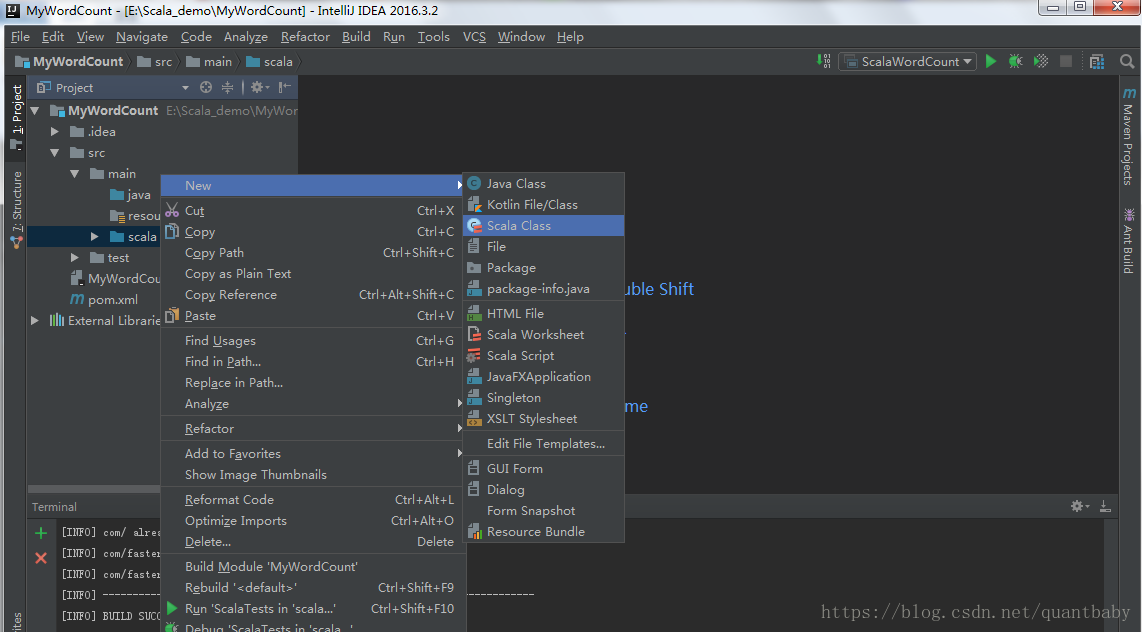This screenshot has width=1142, height=632.
Task: Open Project panel gear settings
Action: [x=259, y=87]
